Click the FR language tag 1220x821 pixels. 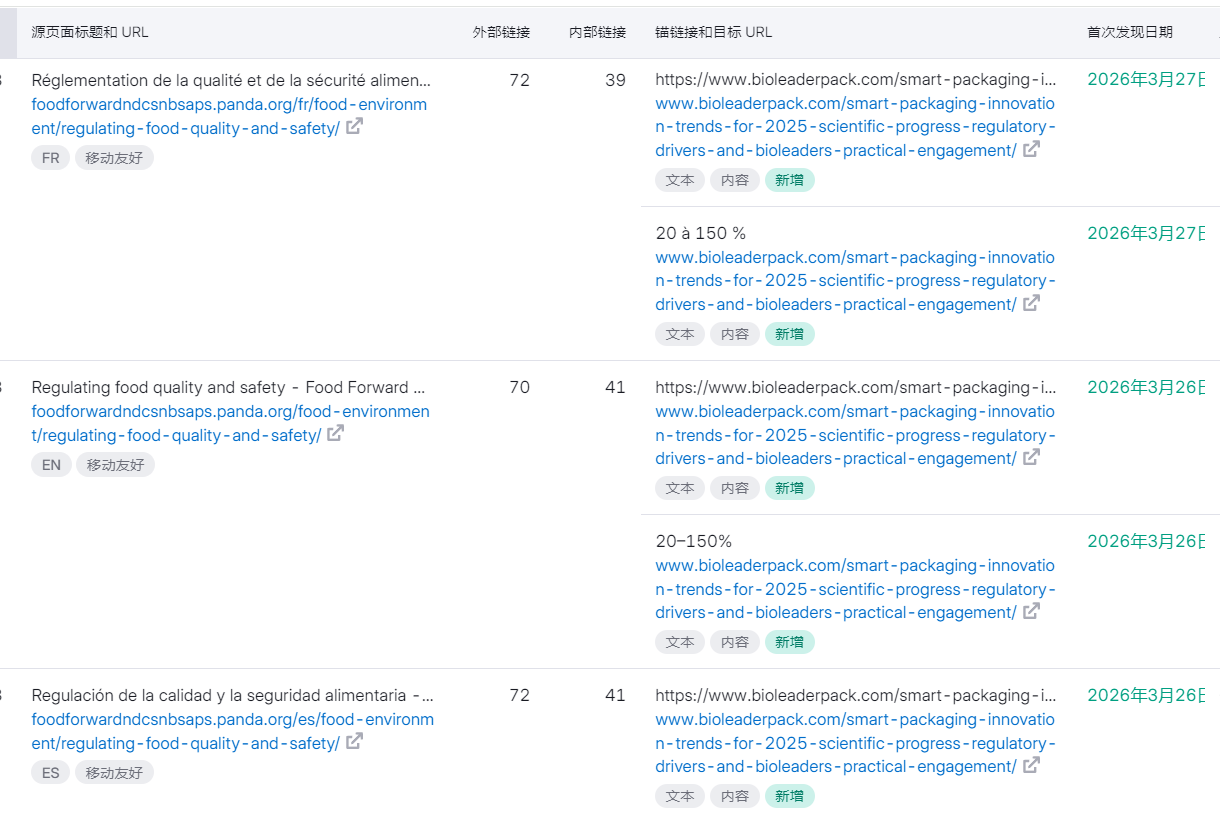(x=51, y=158)
